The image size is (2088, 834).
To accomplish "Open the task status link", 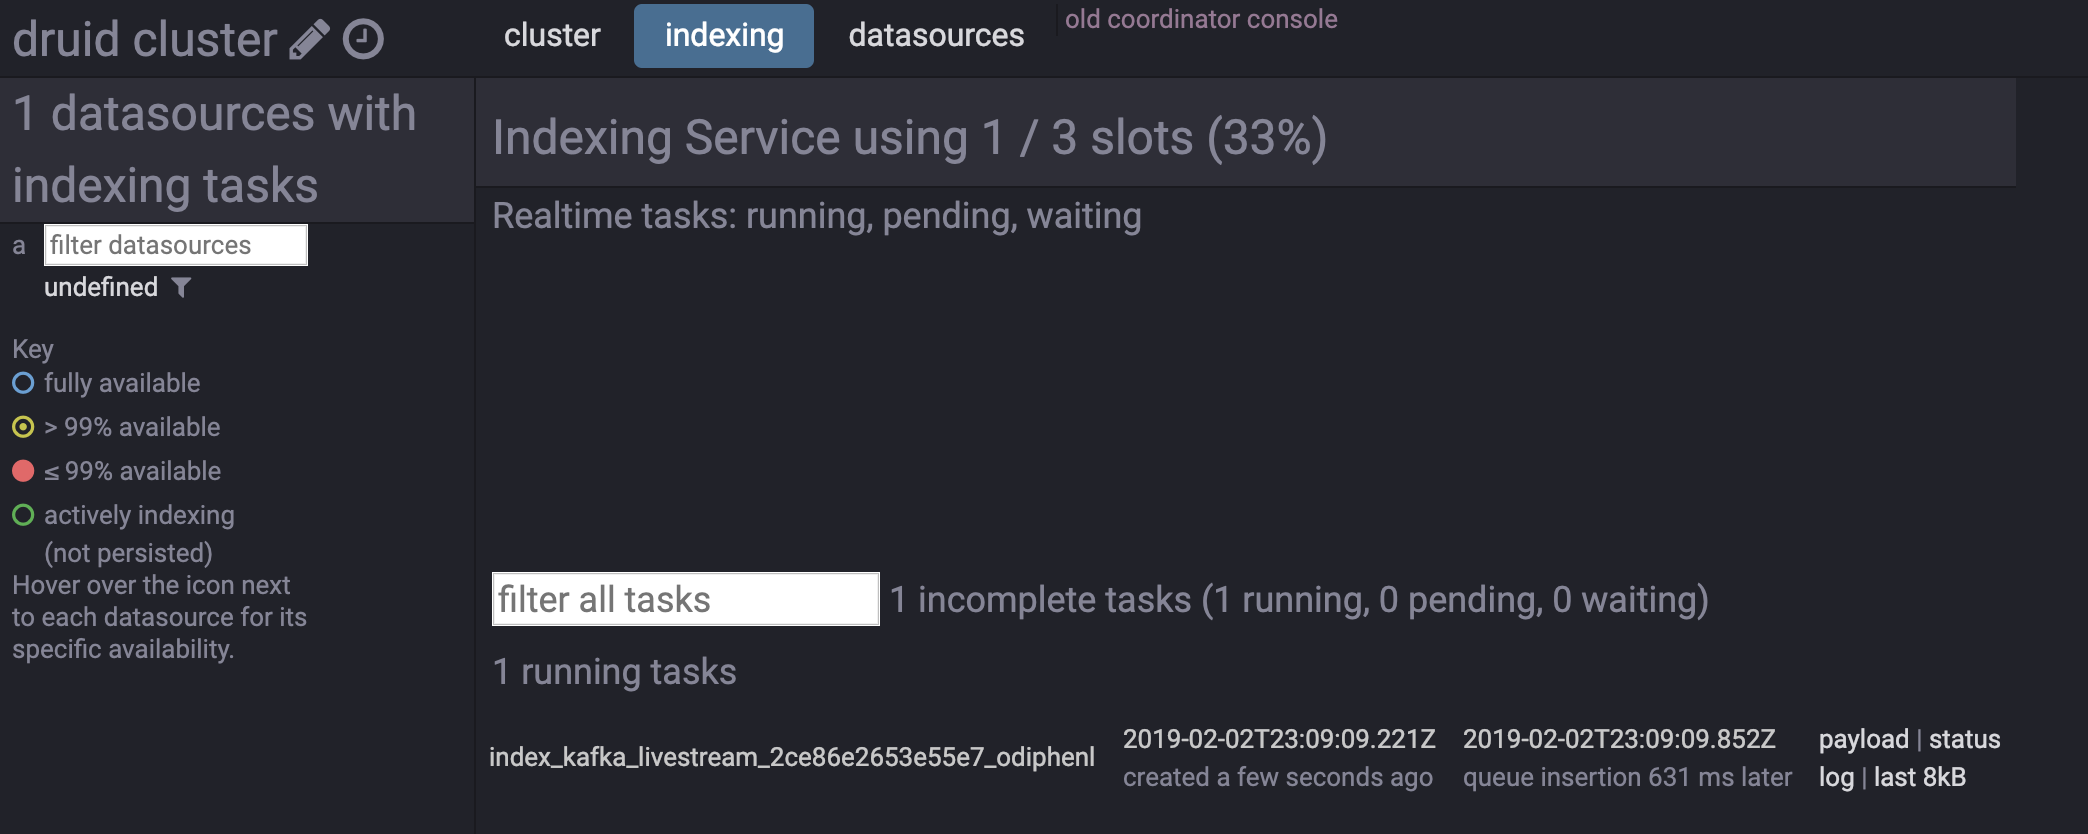I will (1964, 739).
